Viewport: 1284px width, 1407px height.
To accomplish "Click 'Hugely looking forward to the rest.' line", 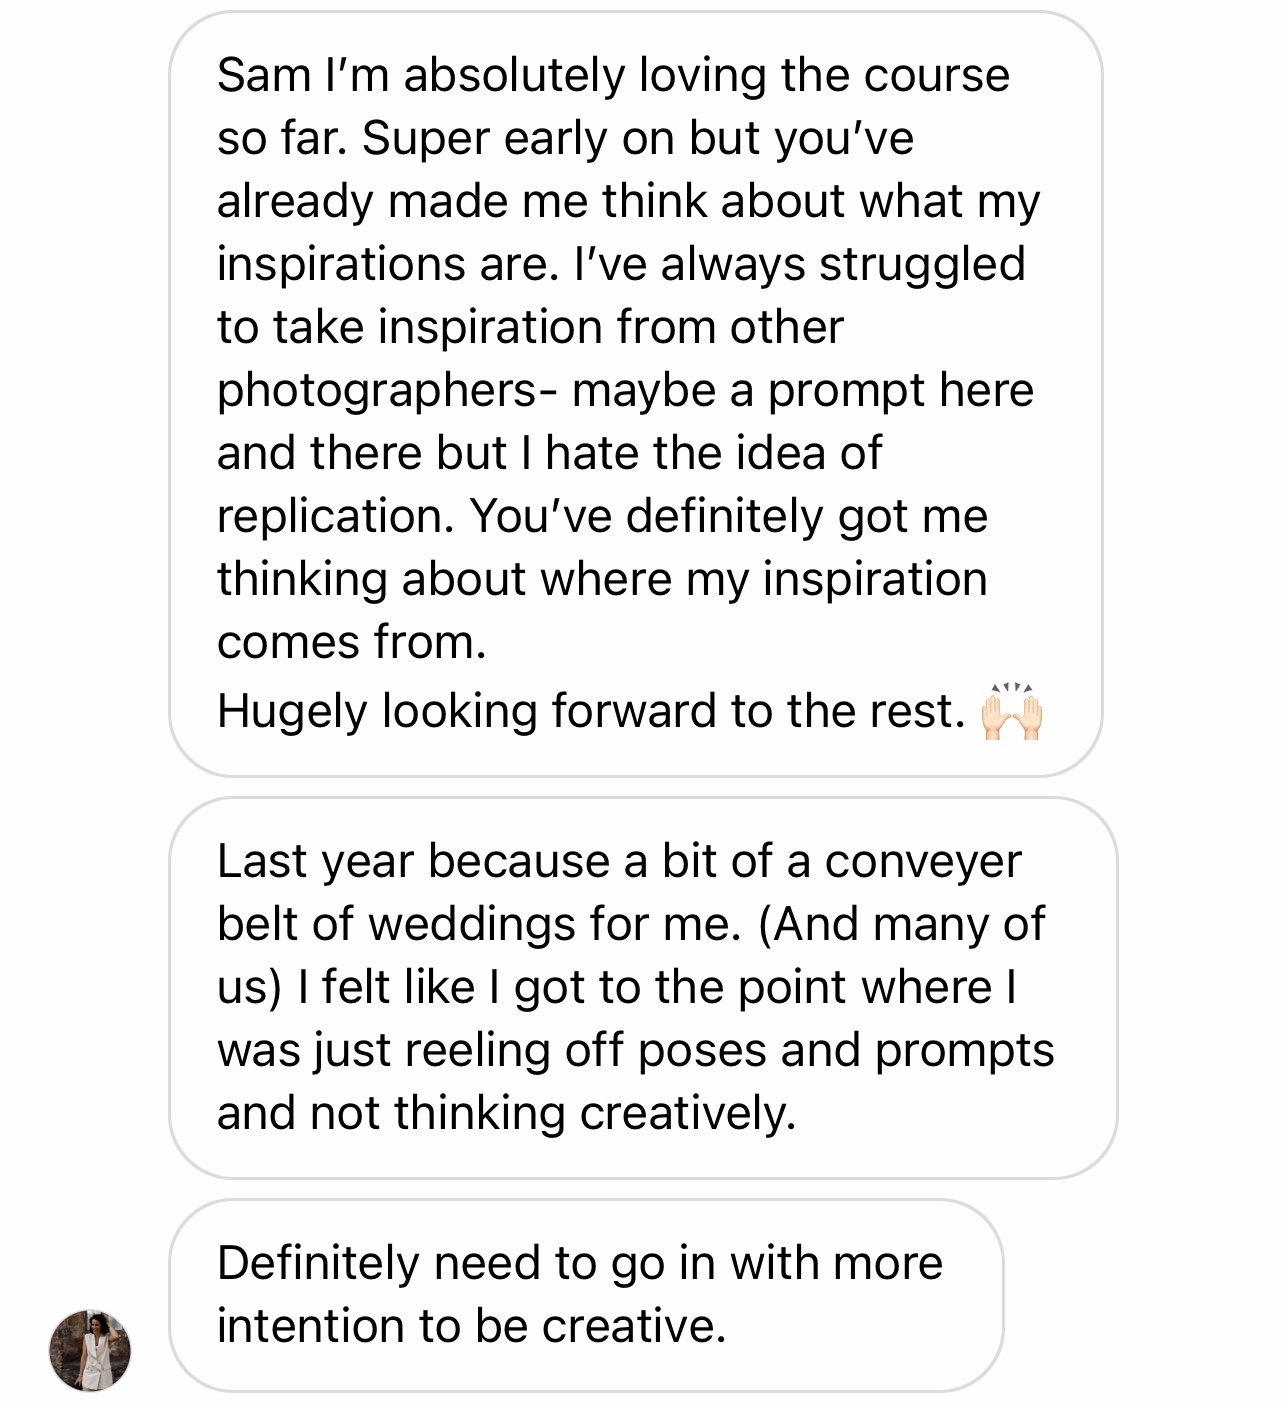I will [x=590, y=712].
